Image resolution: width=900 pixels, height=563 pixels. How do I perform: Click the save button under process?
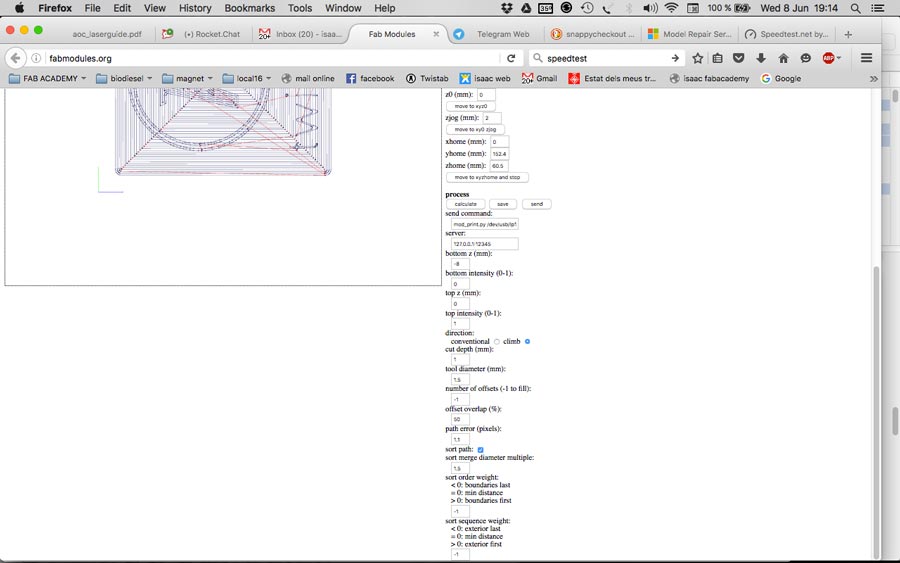pos(503,204)
